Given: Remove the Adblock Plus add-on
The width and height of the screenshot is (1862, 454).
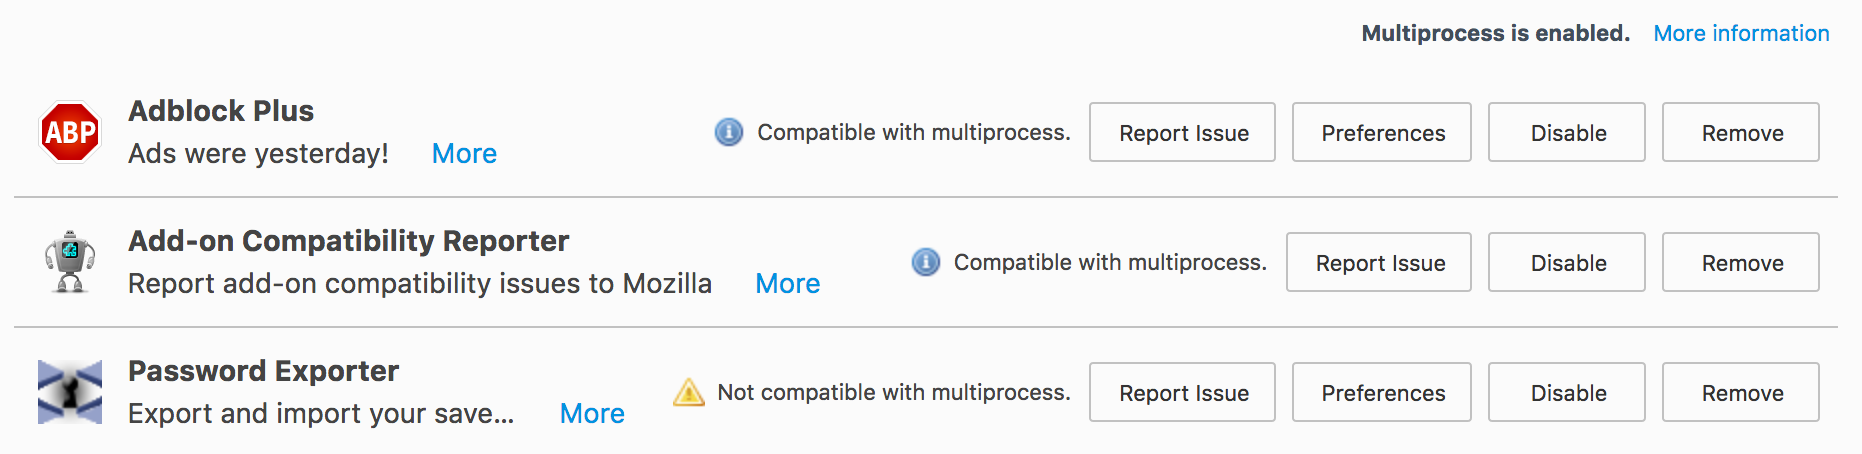Looking at the screenshot, I should click(x=1741, y=132).
